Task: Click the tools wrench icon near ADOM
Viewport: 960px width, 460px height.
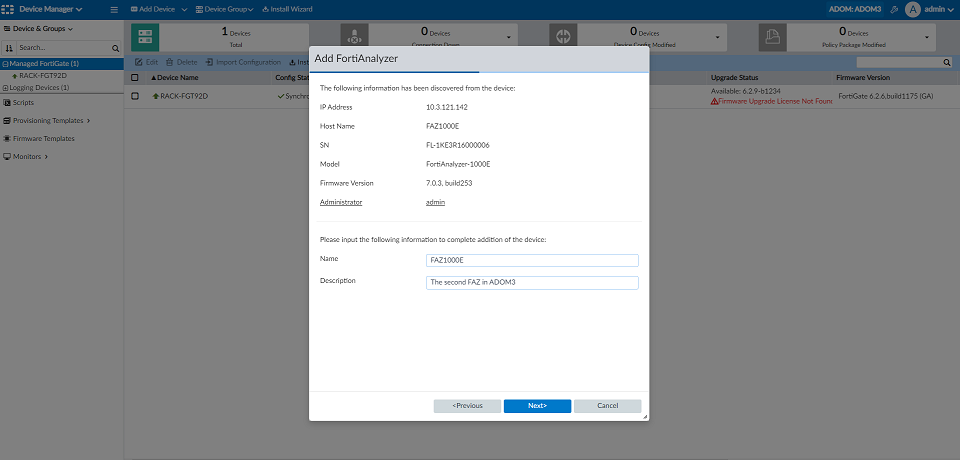Action: coord(892,9)
